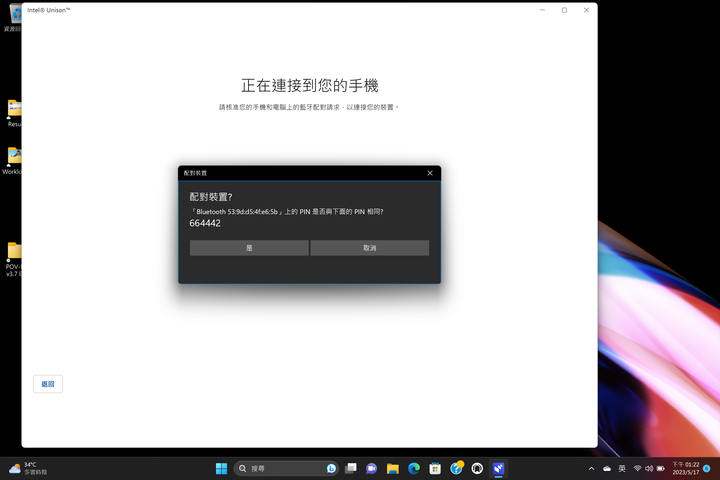Click the heading 正在連接到您的手機
The width and height of the screenshot is (720, 480).
309,85
